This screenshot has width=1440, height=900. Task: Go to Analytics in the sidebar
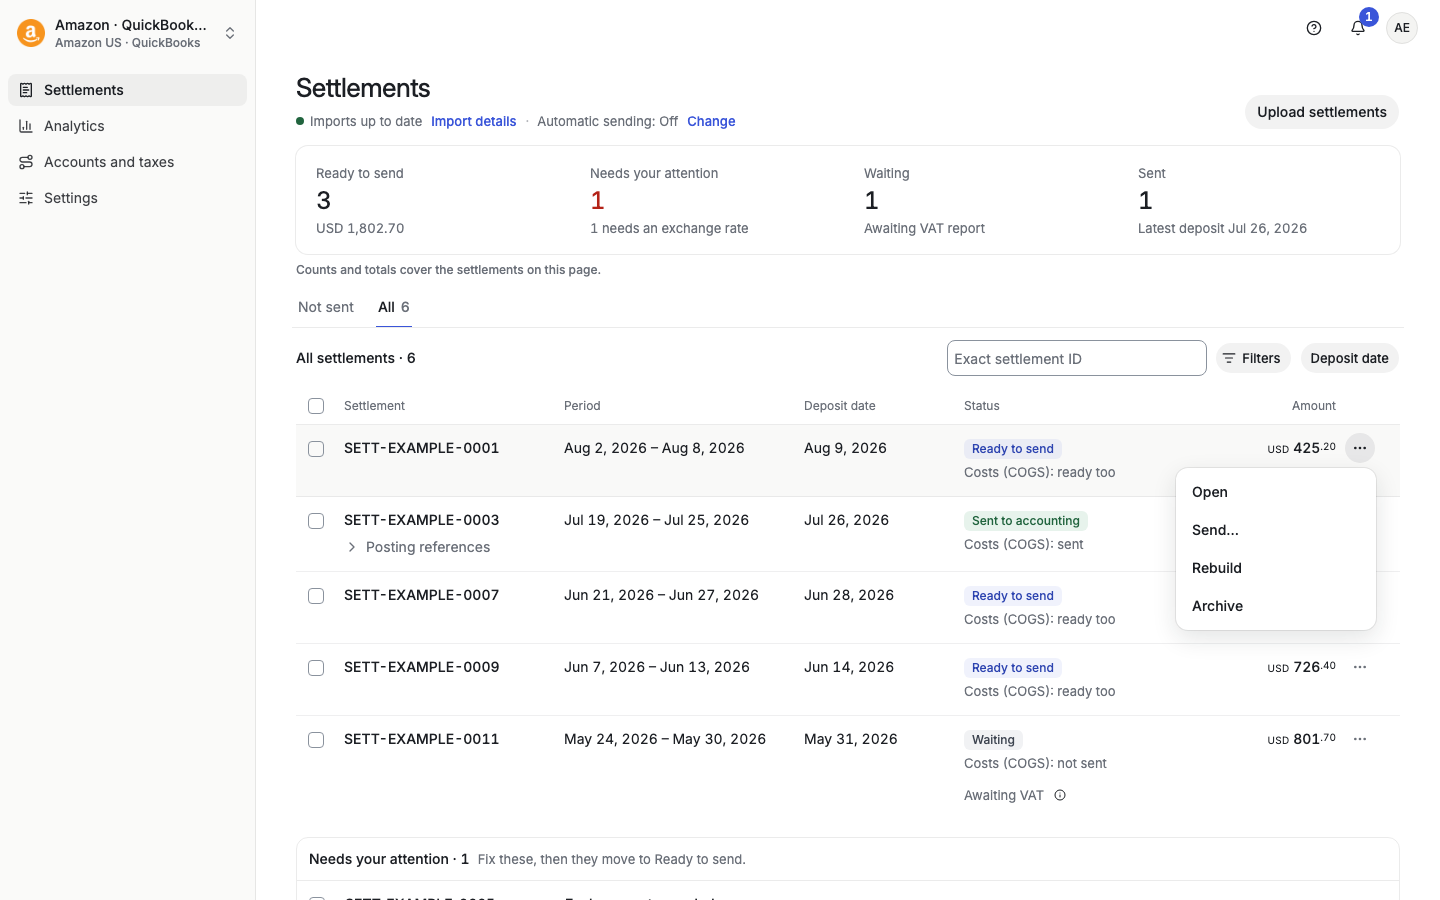click(128, 126)
